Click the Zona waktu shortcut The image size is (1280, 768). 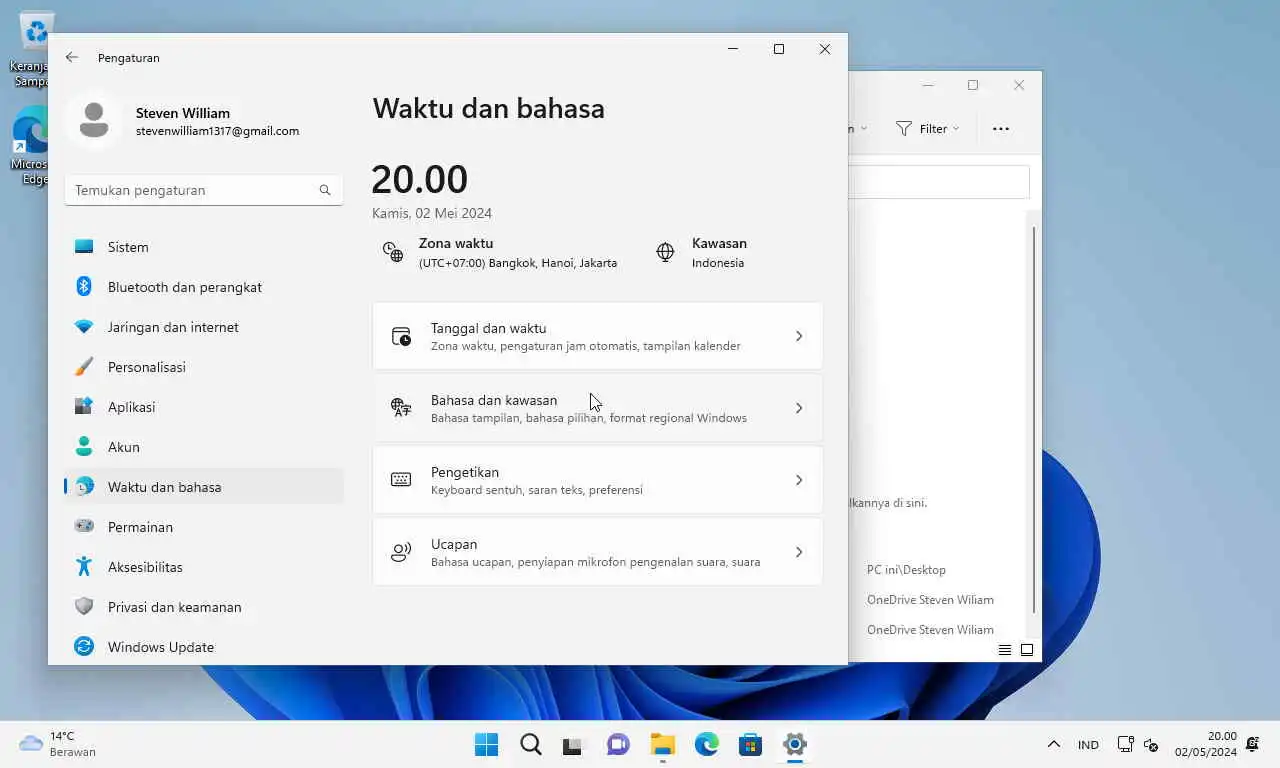tap(499, 252)
